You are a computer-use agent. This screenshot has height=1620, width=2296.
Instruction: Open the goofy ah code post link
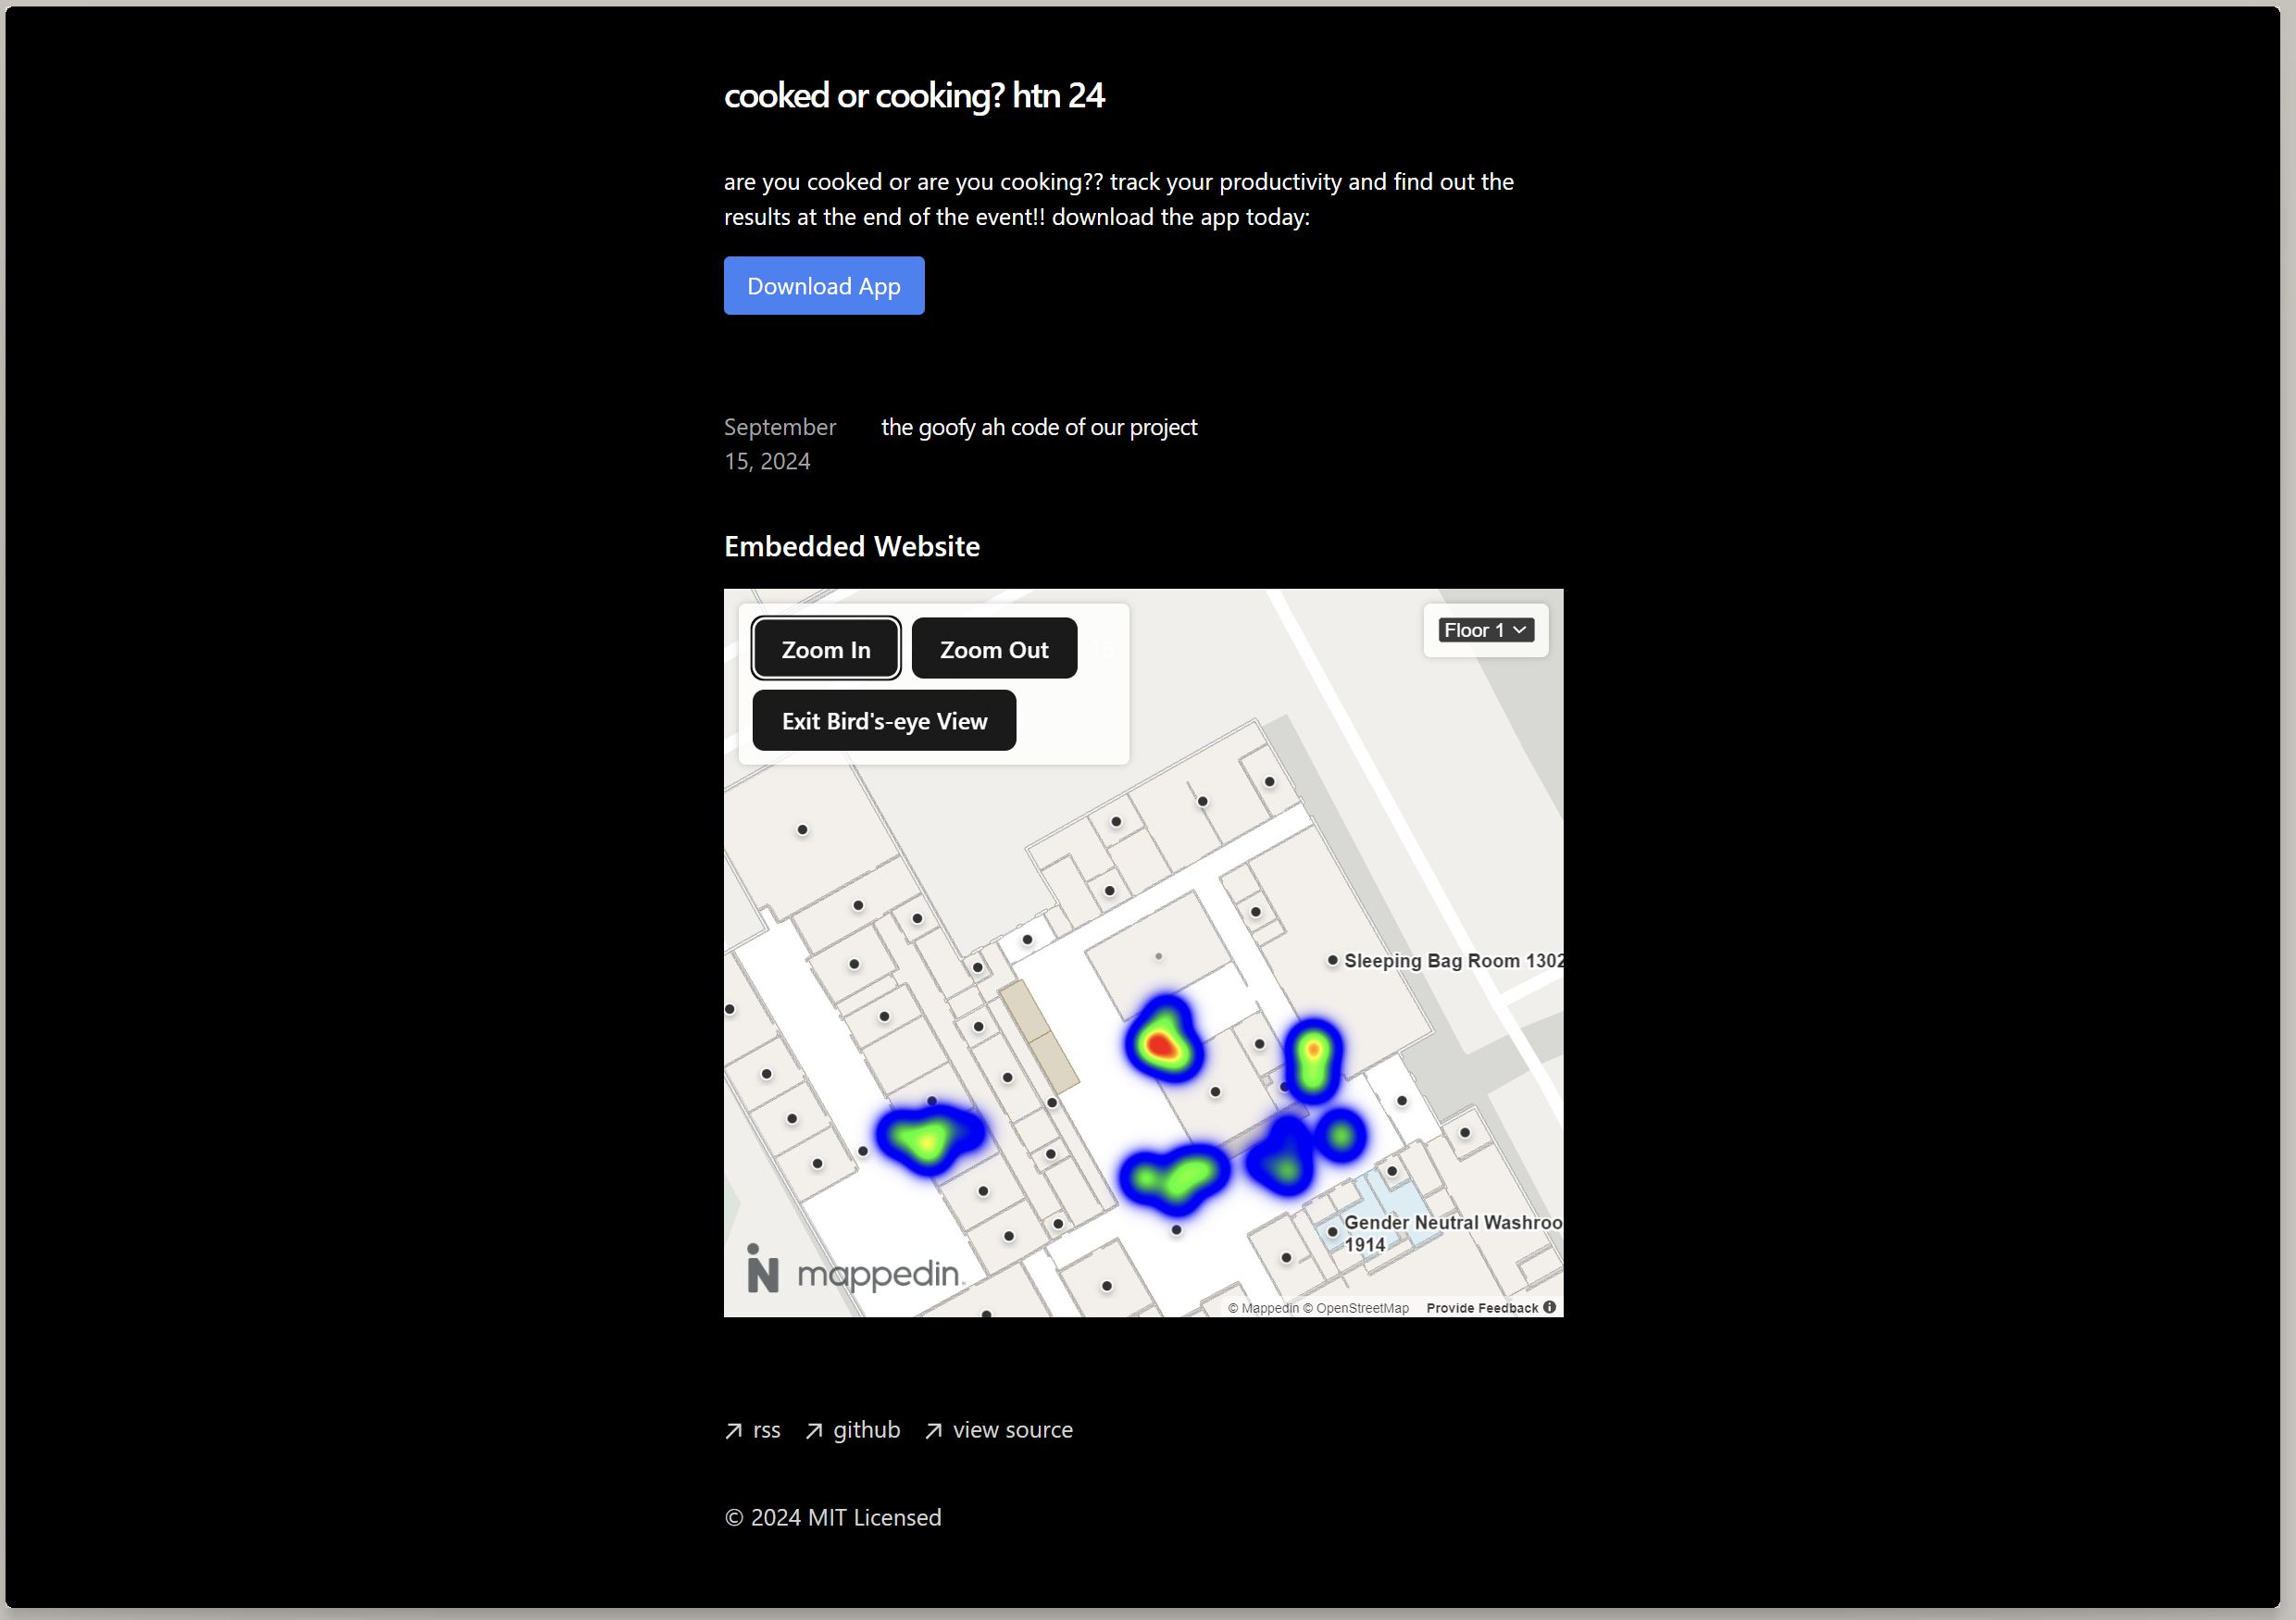1038,427
